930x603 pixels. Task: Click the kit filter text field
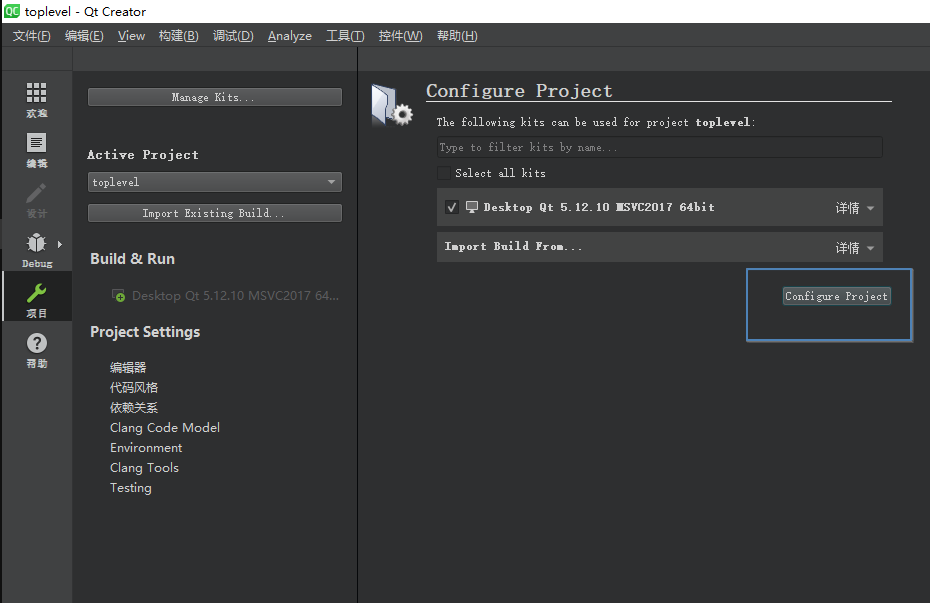(659, 147)
